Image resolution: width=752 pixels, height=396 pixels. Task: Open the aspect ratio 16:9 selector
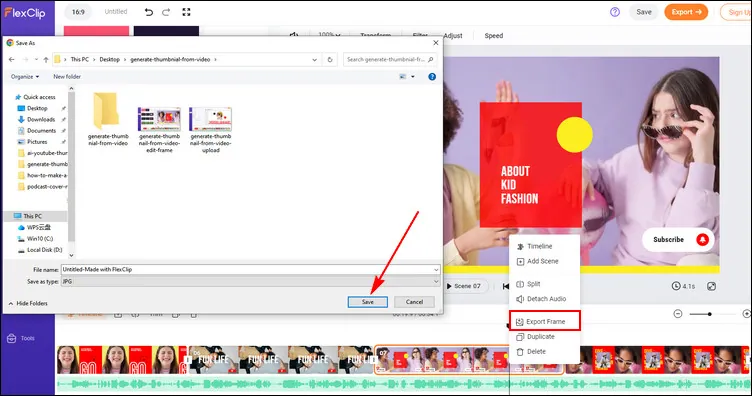point(78,12)
